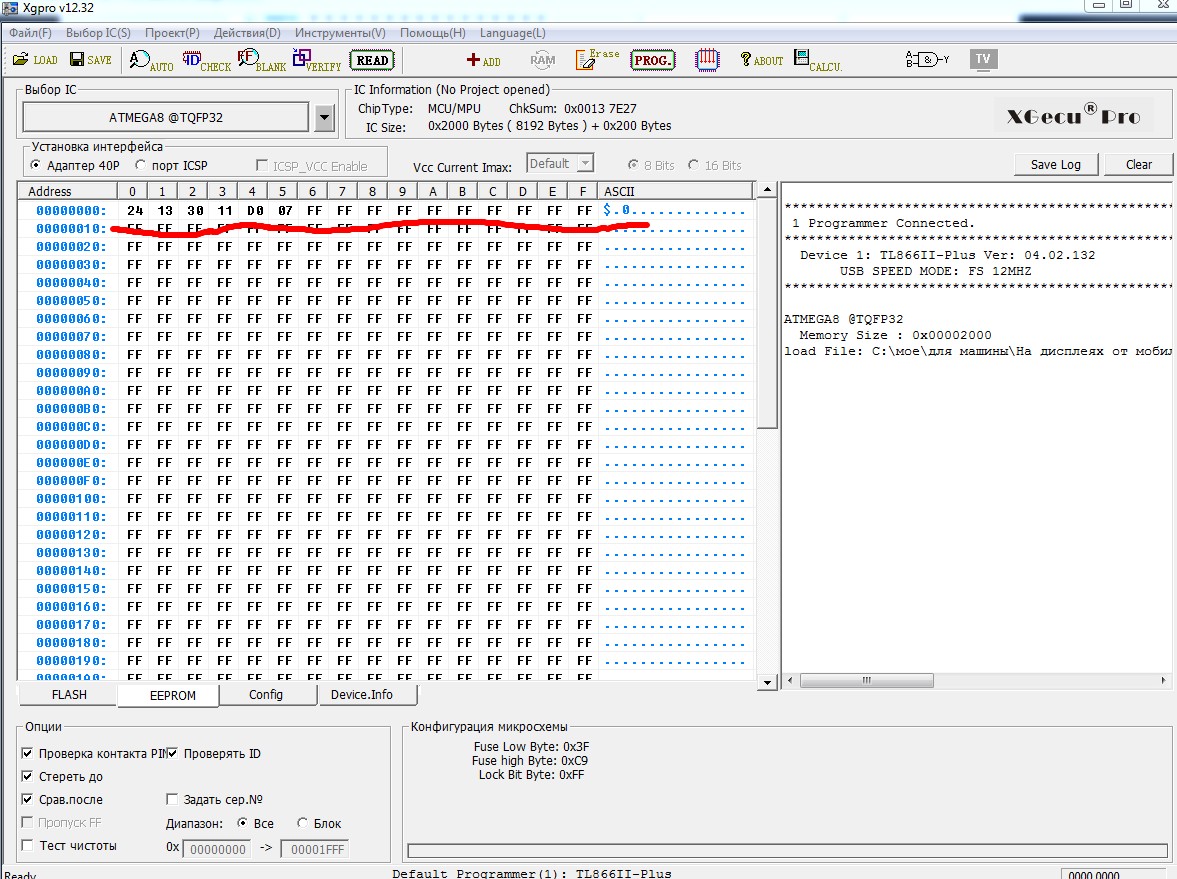Open the Language(L) menu

512,33
